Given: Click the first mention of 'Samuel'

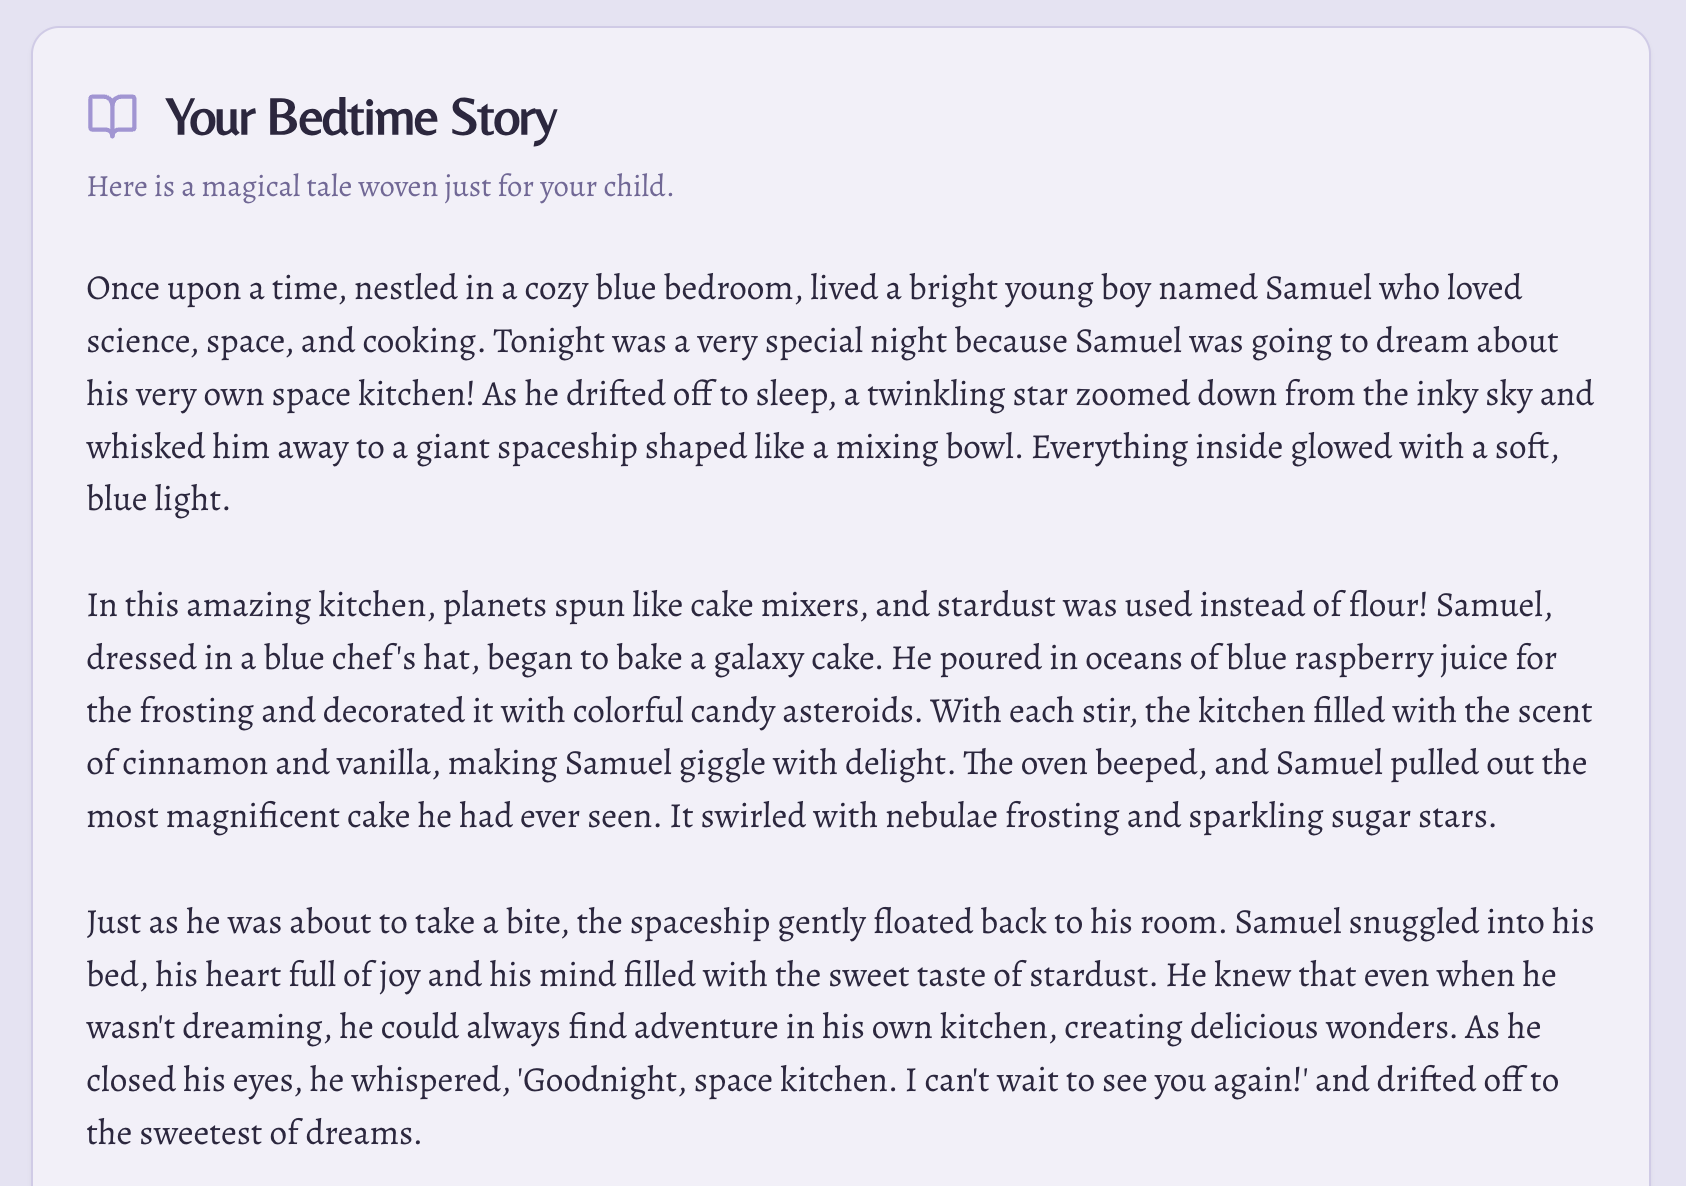Looking at the screenshot, I should [x=1318, y=288].
